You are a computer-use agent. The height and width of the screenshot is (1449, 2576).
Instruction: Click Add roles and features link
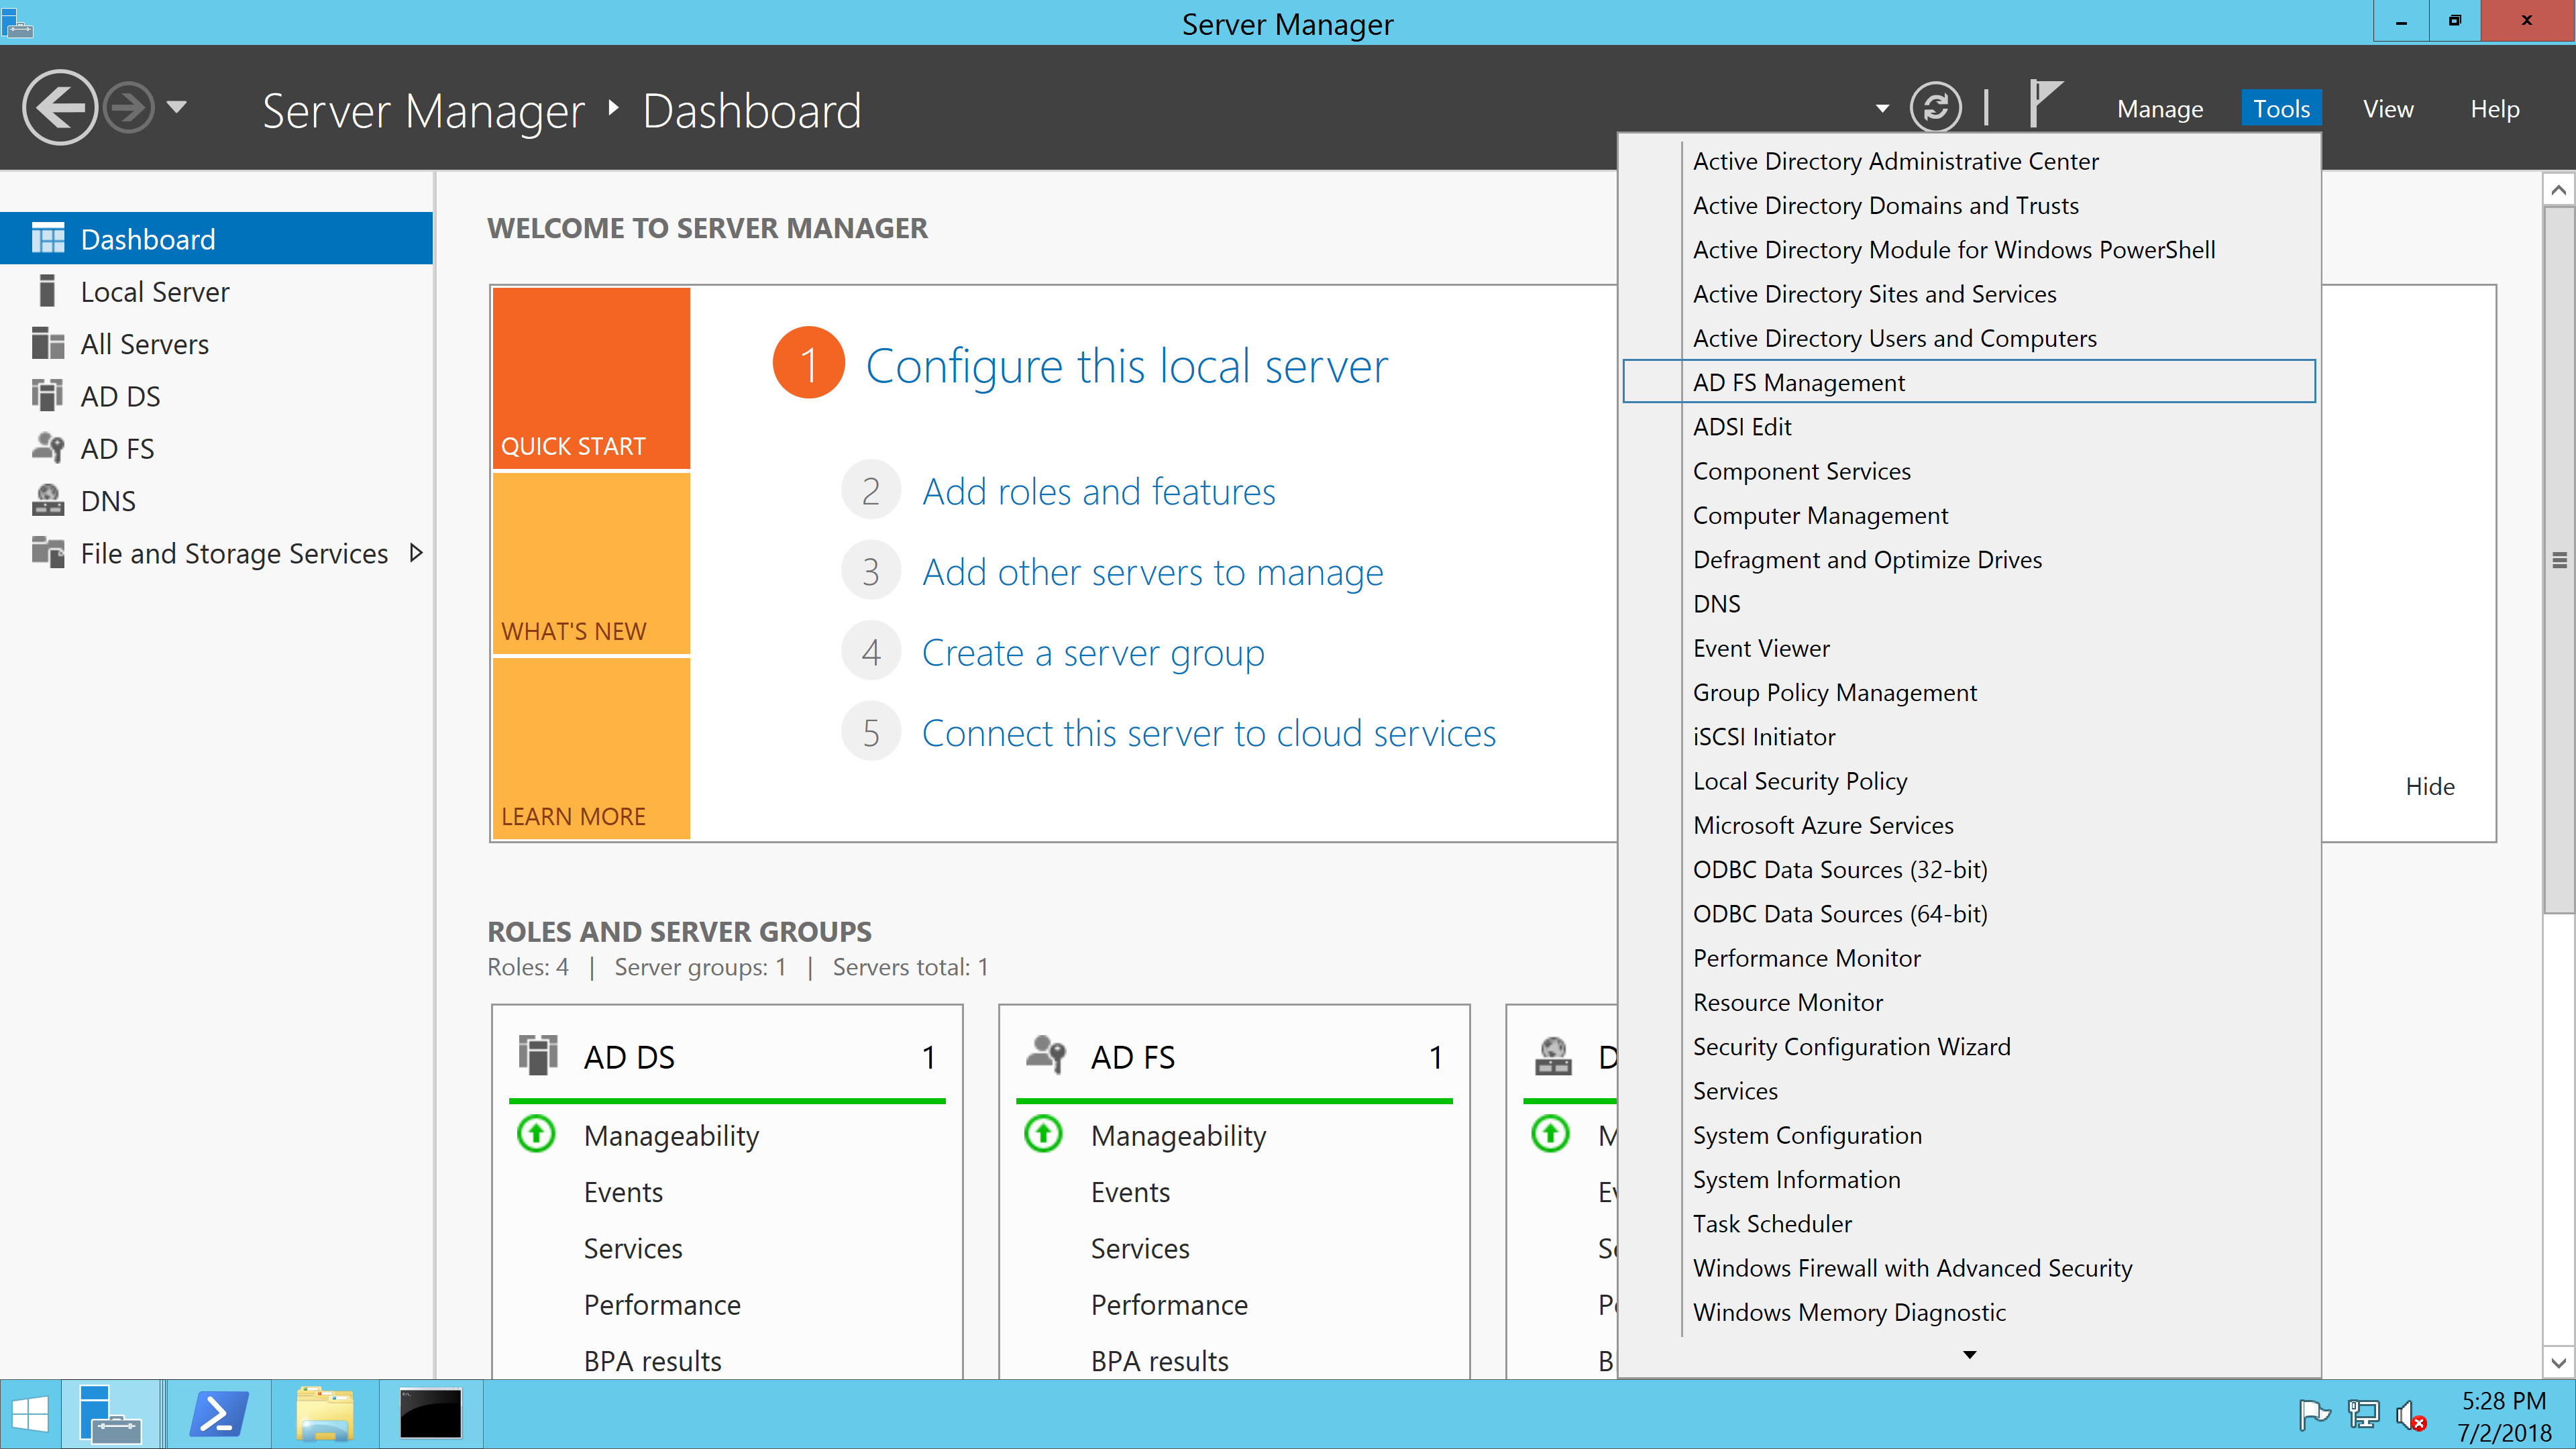coord(1098,492)
